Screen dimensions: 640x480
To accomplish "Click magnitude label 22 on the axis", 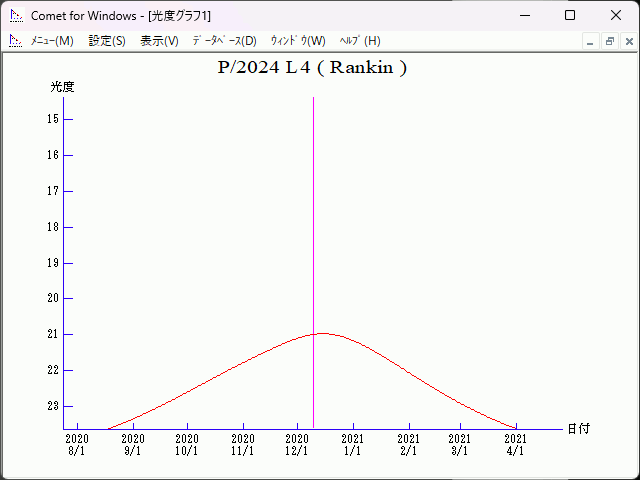I will 53,370.
